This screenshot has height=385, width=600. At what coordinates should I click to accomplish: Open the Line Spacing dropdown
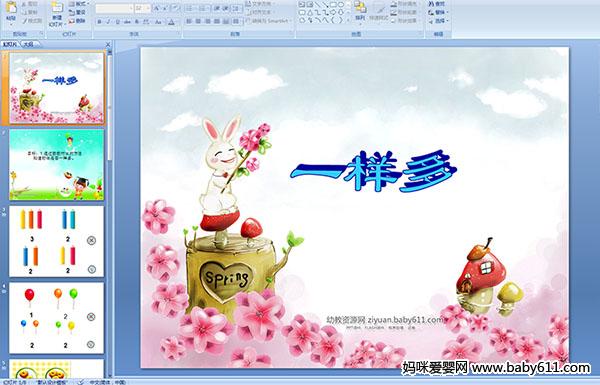click(x=237, y=8)
